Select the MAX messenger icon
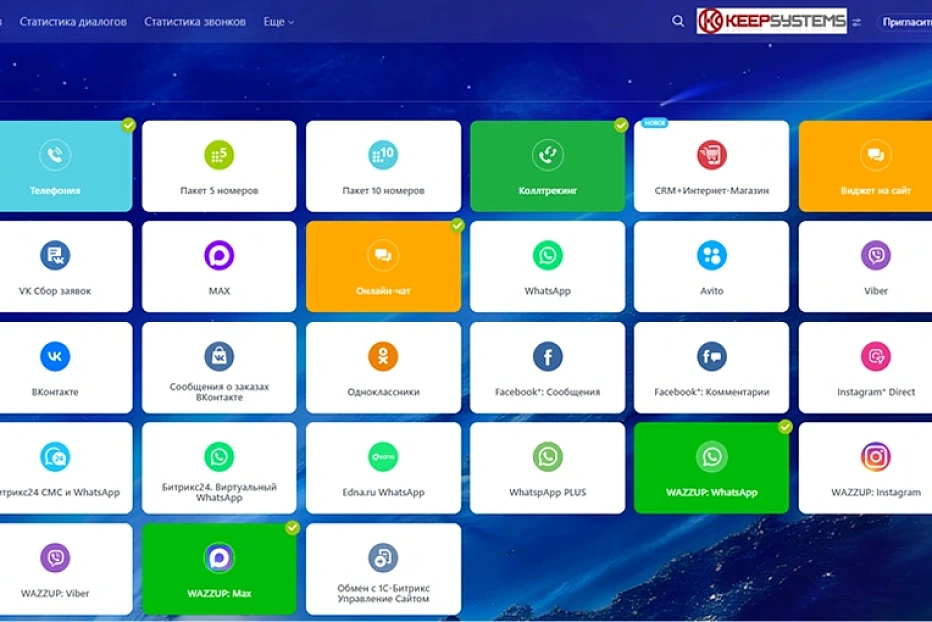Image resolution: width=932 pixels, height=622 pixels. click(219, 256)
